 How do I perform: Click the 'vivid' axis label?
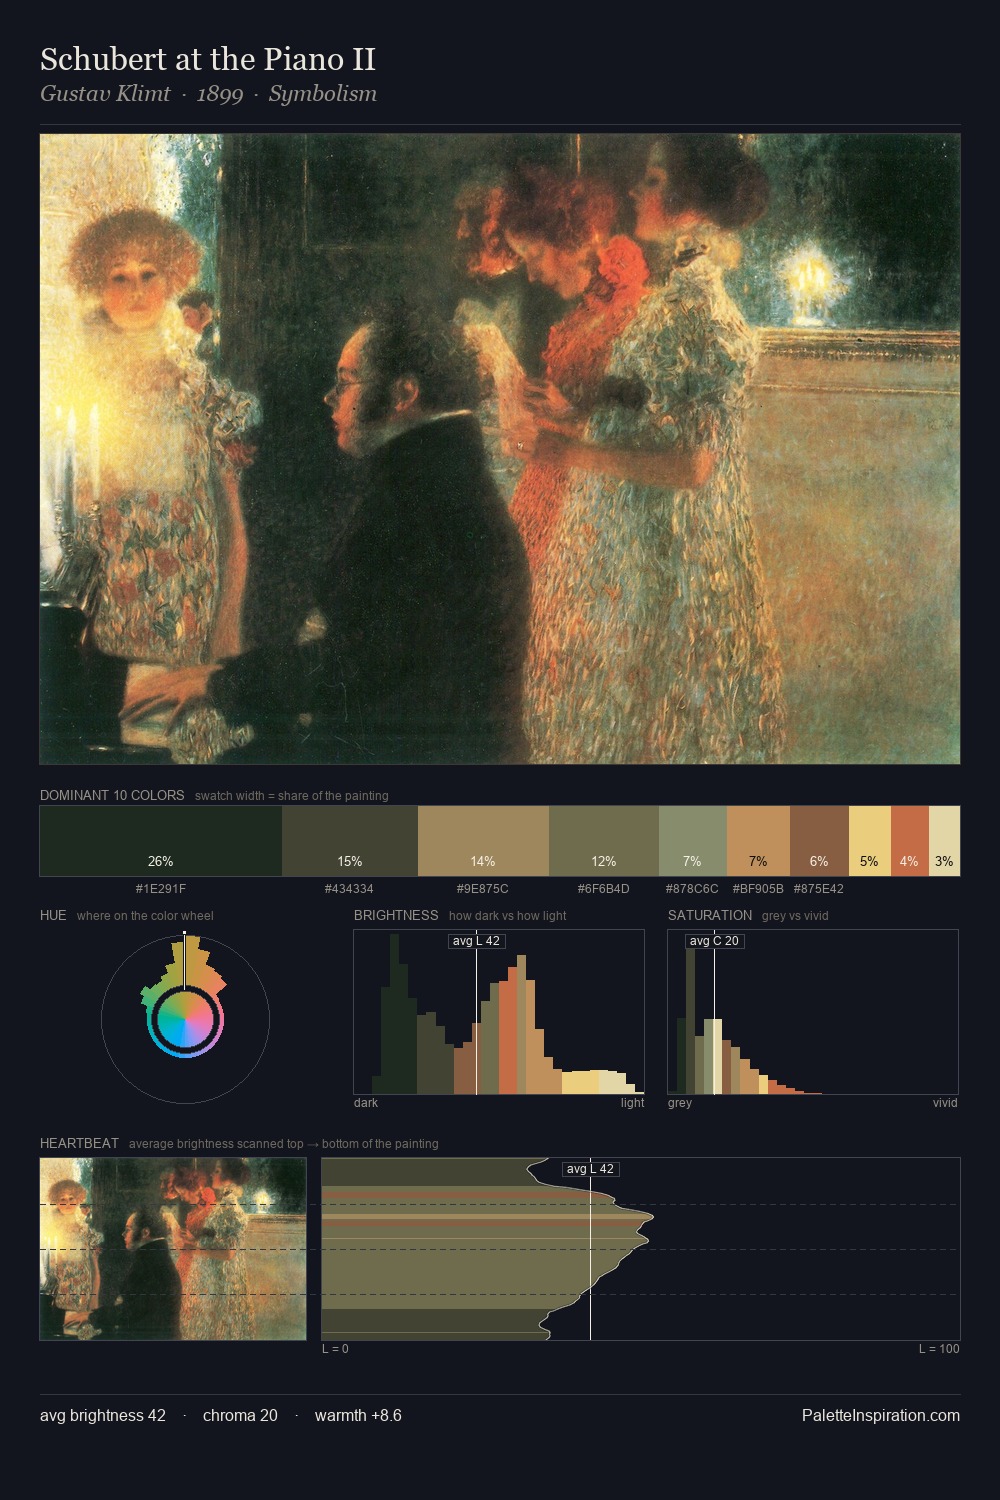tap(945, 1103)
